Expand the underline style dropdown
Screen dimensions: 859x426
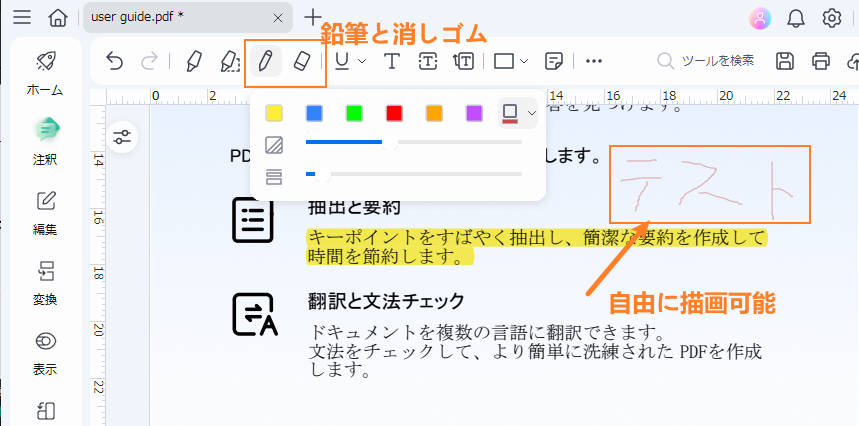click(362, 61)
